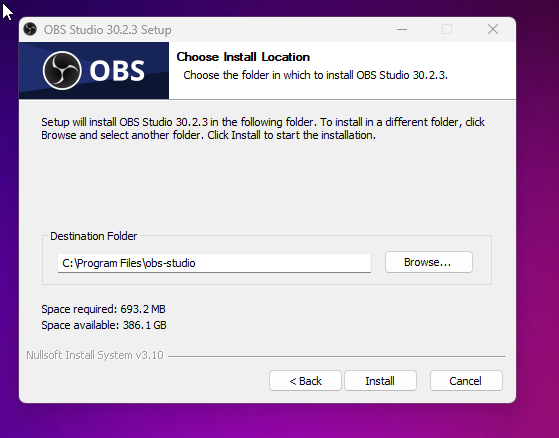Image resolution: width=559 pixels, height=438 pixels.
Task: Click the subtitle about choosing the install folder
Action: click(315, 75)
